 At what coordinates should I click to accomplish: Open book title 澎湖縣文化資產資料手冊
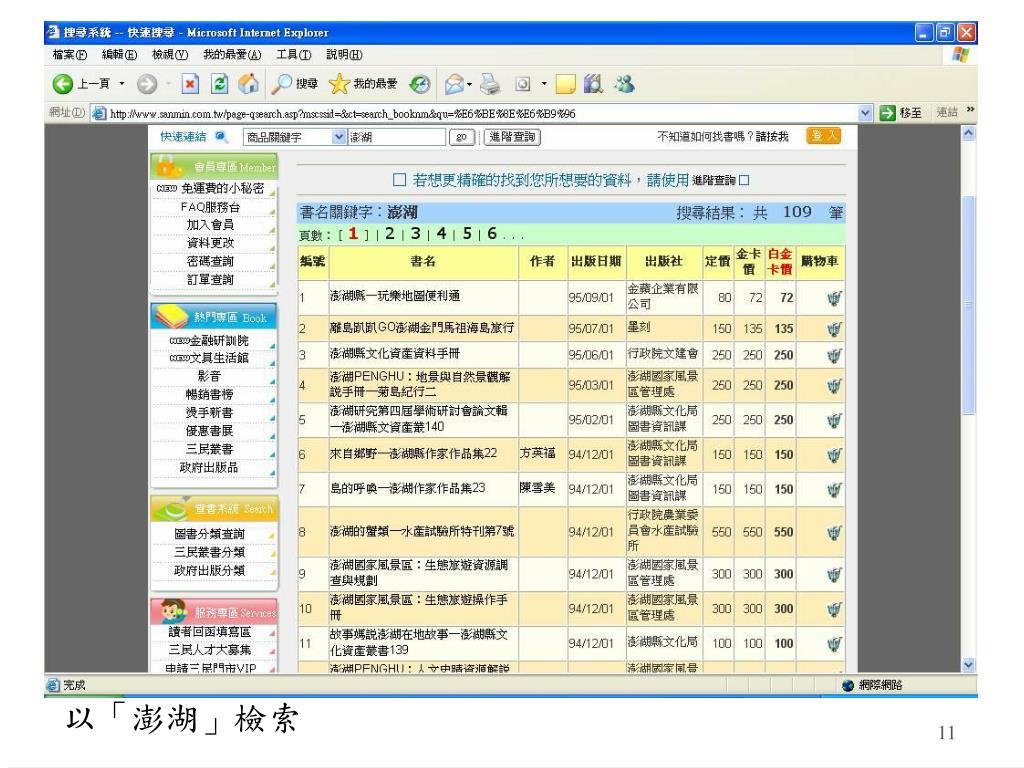click(x=394, y=354)
